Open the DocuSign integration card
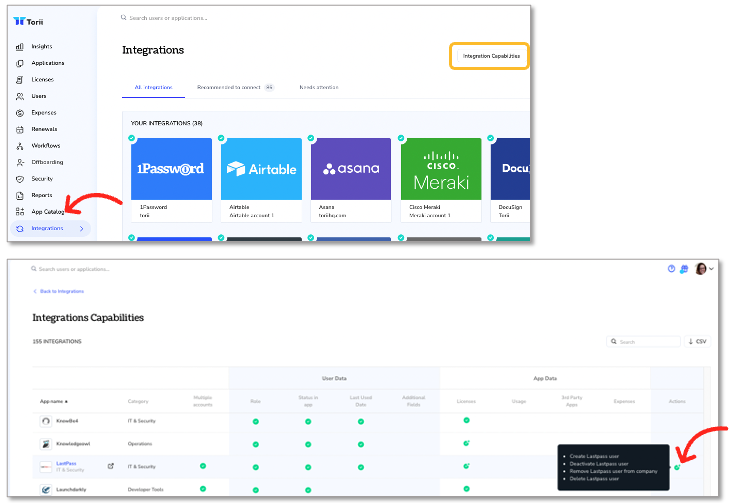This screenshot has height=503, width=730. tap(510, 179)
